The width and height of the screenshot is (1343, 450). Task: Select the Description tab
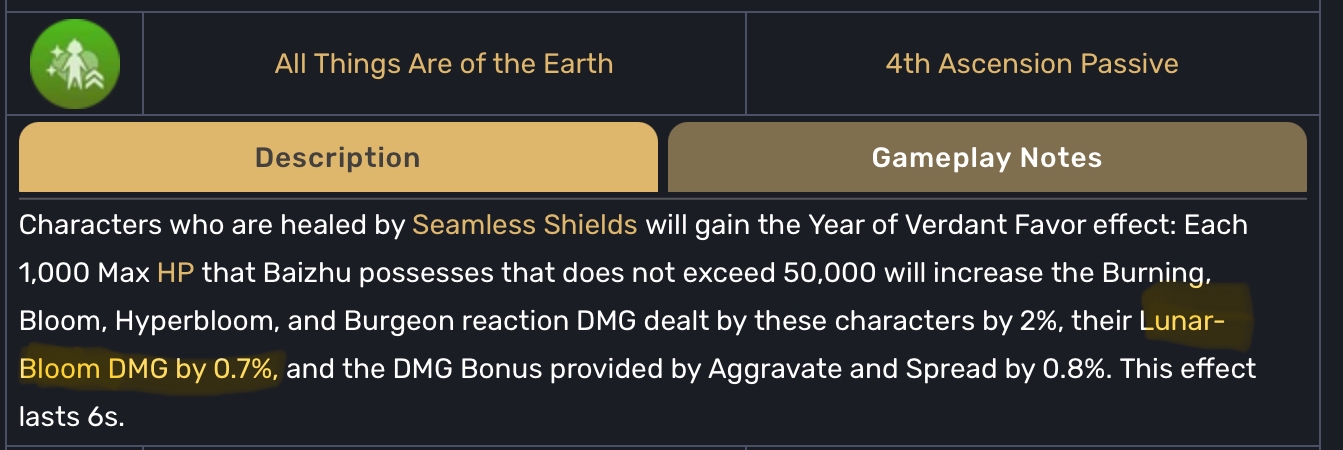click(338, 158)
